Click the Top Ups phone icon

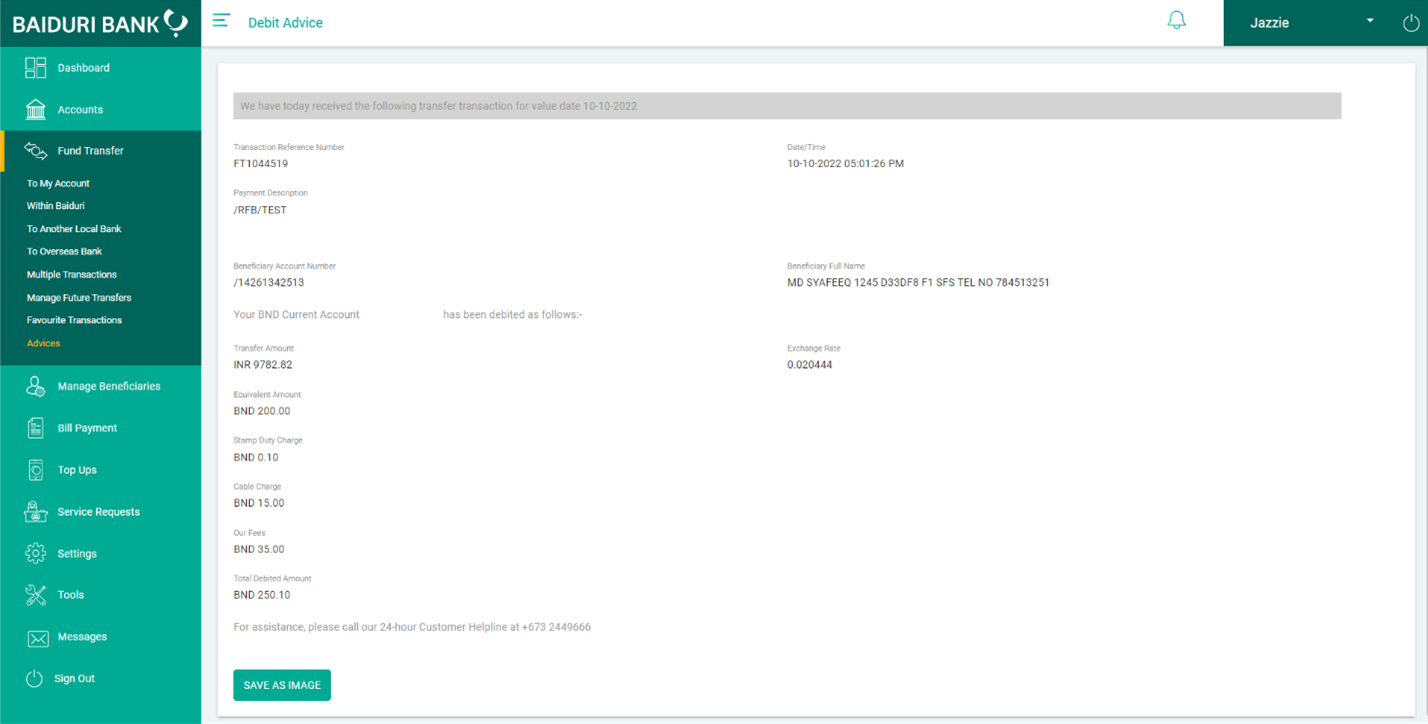point(36,470)
